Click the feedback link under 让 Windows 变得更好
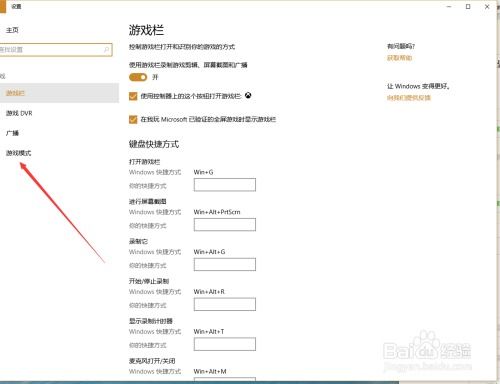The image size is (500, 384). (x=409, y=98)
